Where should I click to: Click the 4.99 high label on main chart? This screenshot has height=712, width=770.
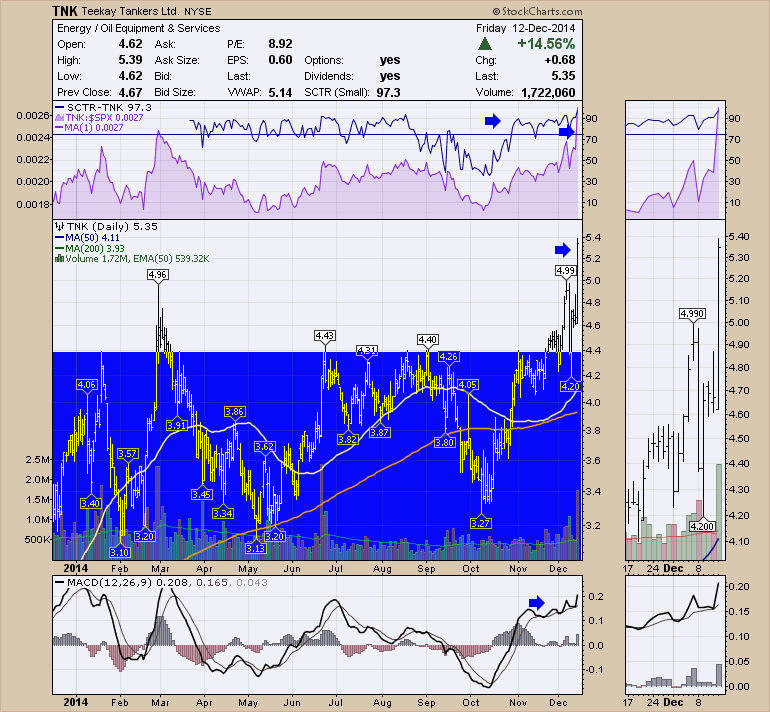[565, 271]
